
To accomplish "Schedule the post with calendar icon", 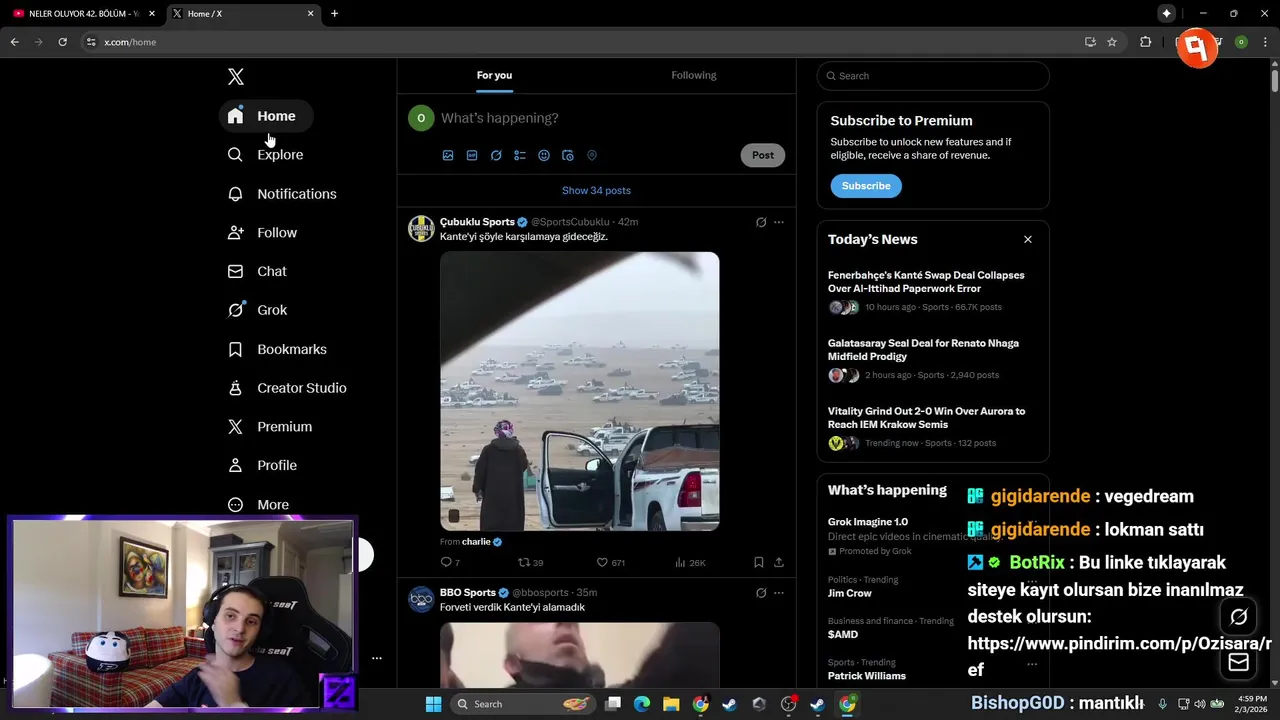I will (568, 155).
